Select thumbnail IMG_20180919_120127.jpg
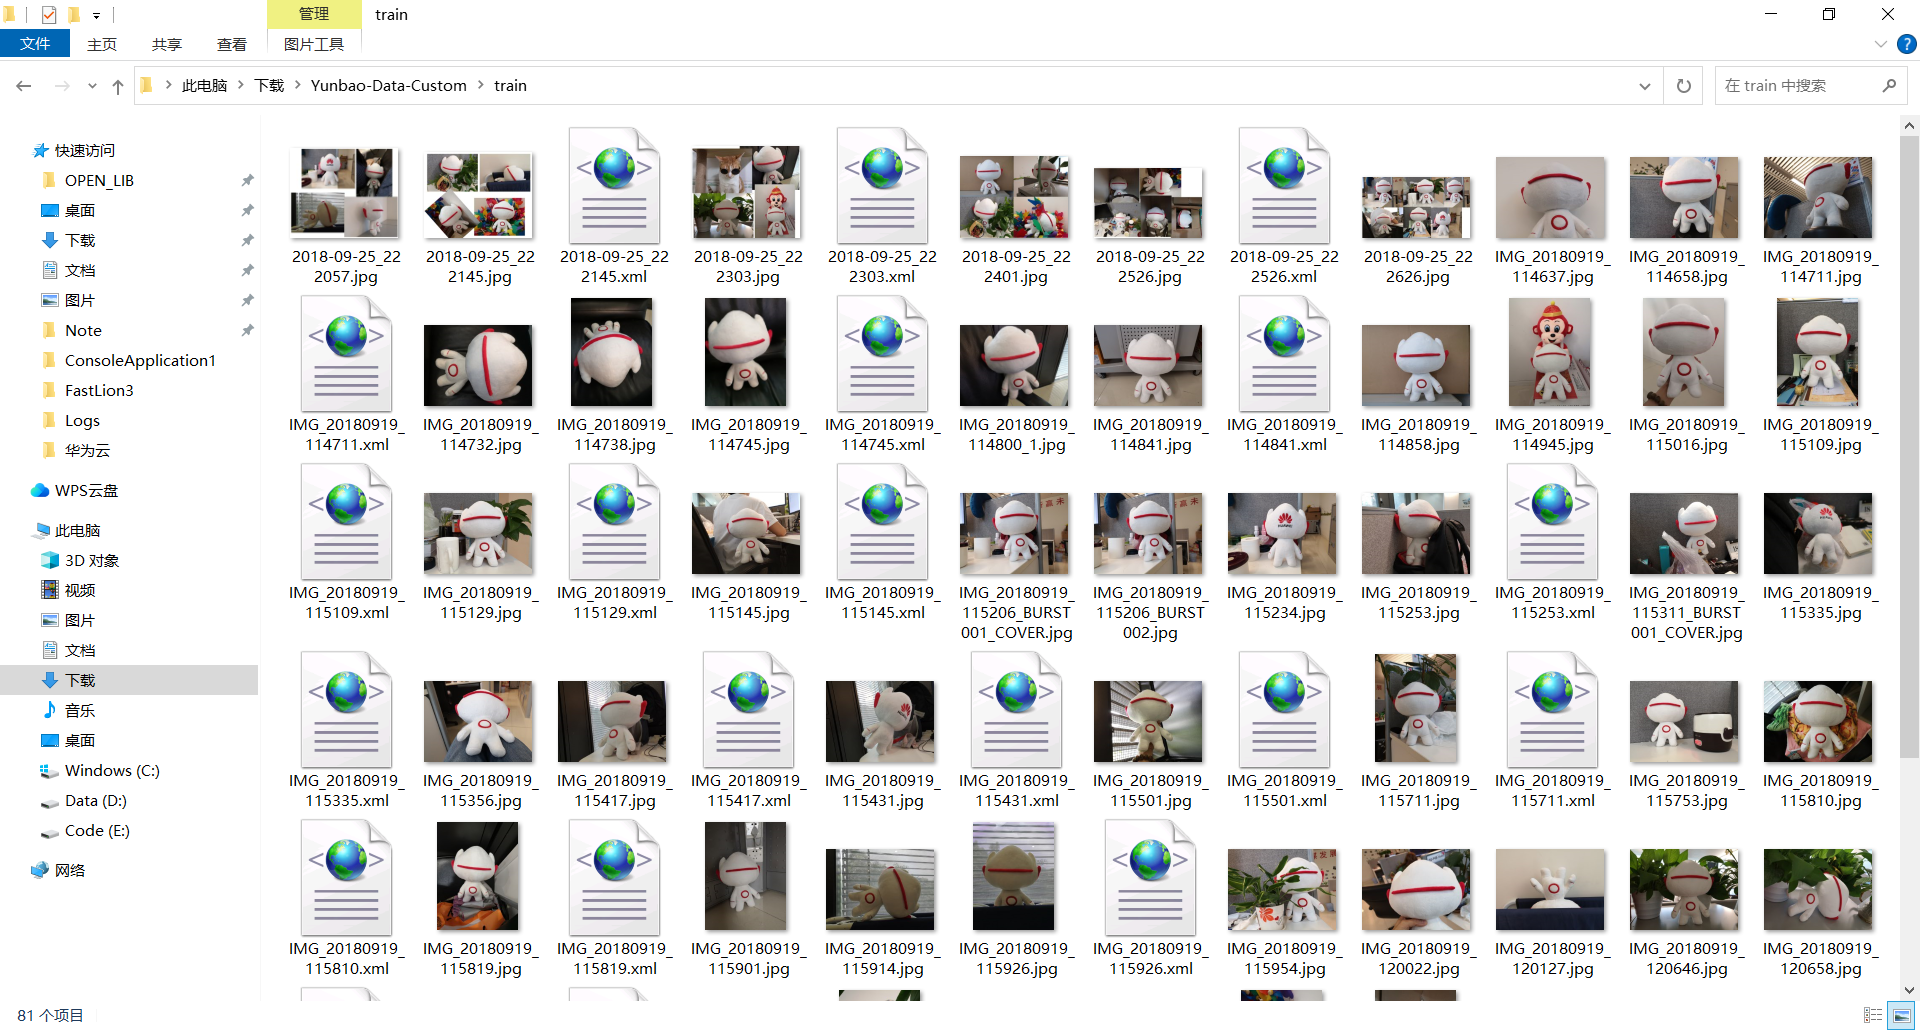 coord(1552,889)
